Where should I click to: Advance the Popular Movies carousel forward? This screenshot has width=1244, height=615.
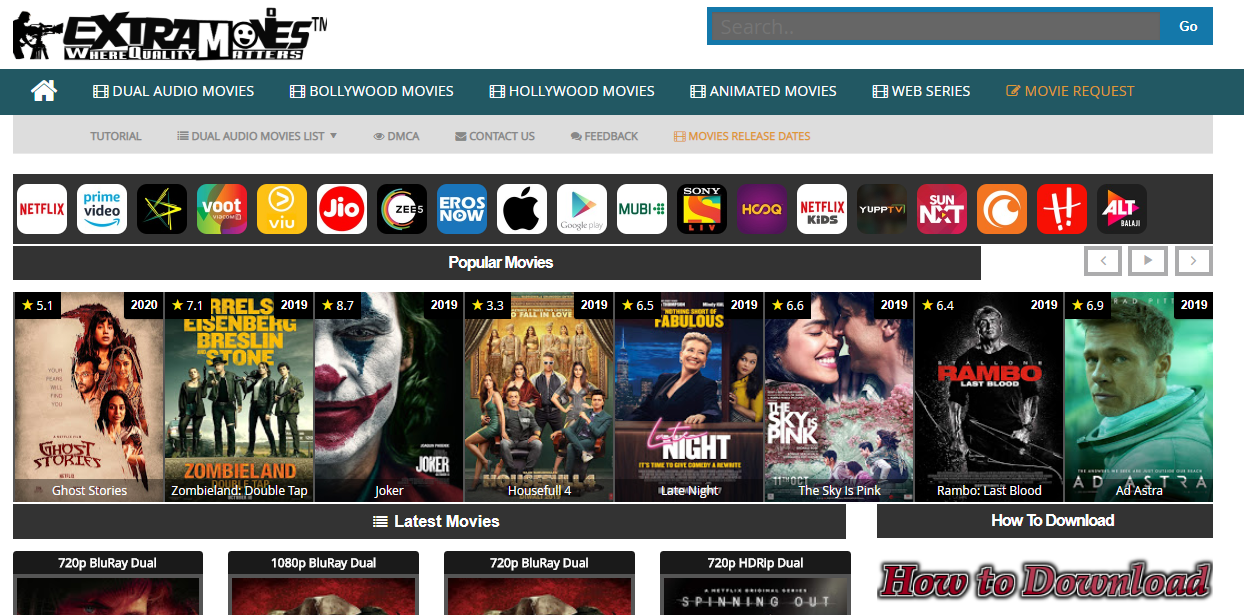pos(1192,260)
